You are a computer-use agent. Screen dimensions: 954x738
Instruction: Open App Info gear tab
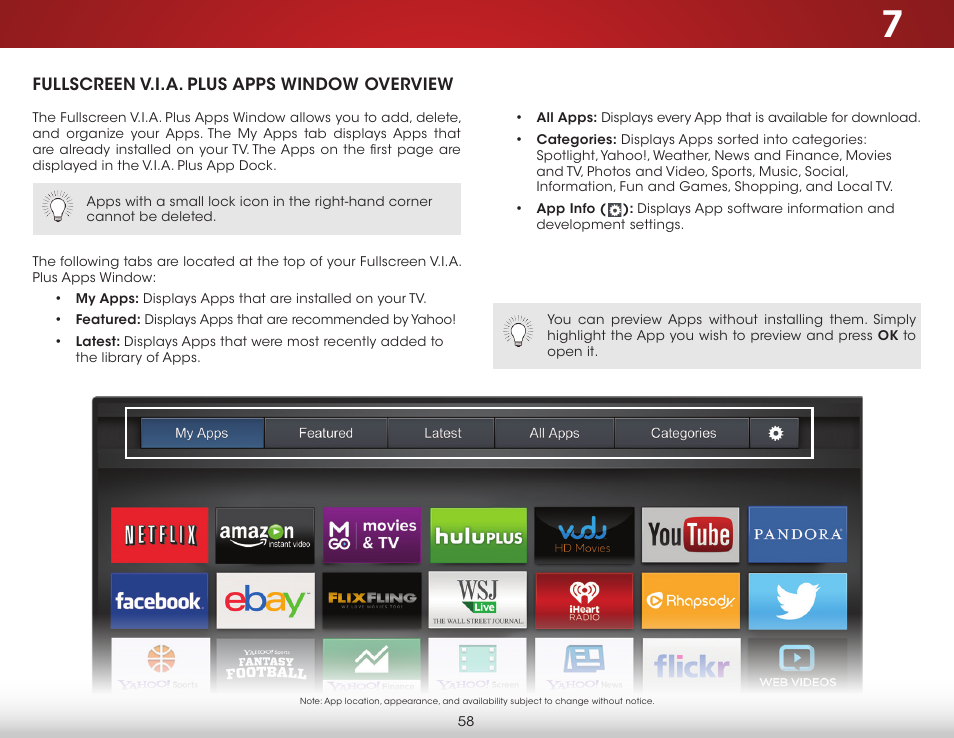click(x=775, y=433)
